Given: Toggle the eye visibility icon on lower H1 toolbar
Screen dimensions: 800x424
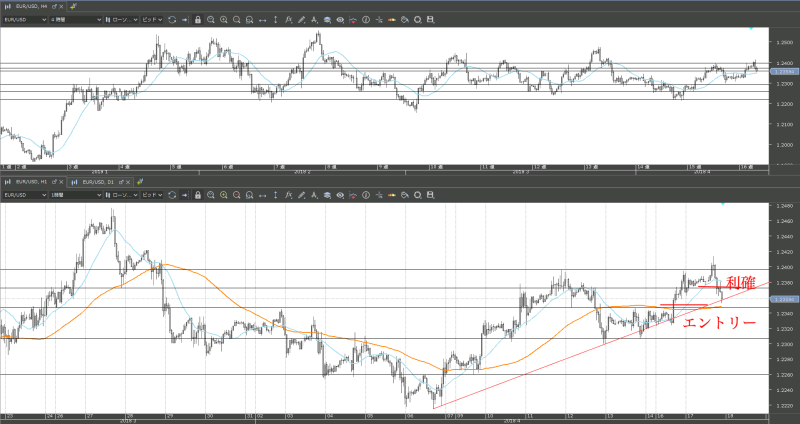Looking at the screenshot, I should pyautogui.click(x=340, y=195).
